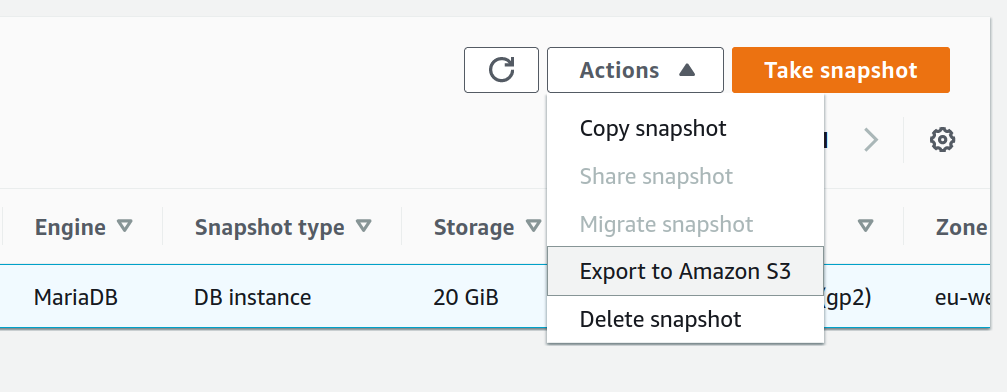Click the Engine column header text

point(70,227)
